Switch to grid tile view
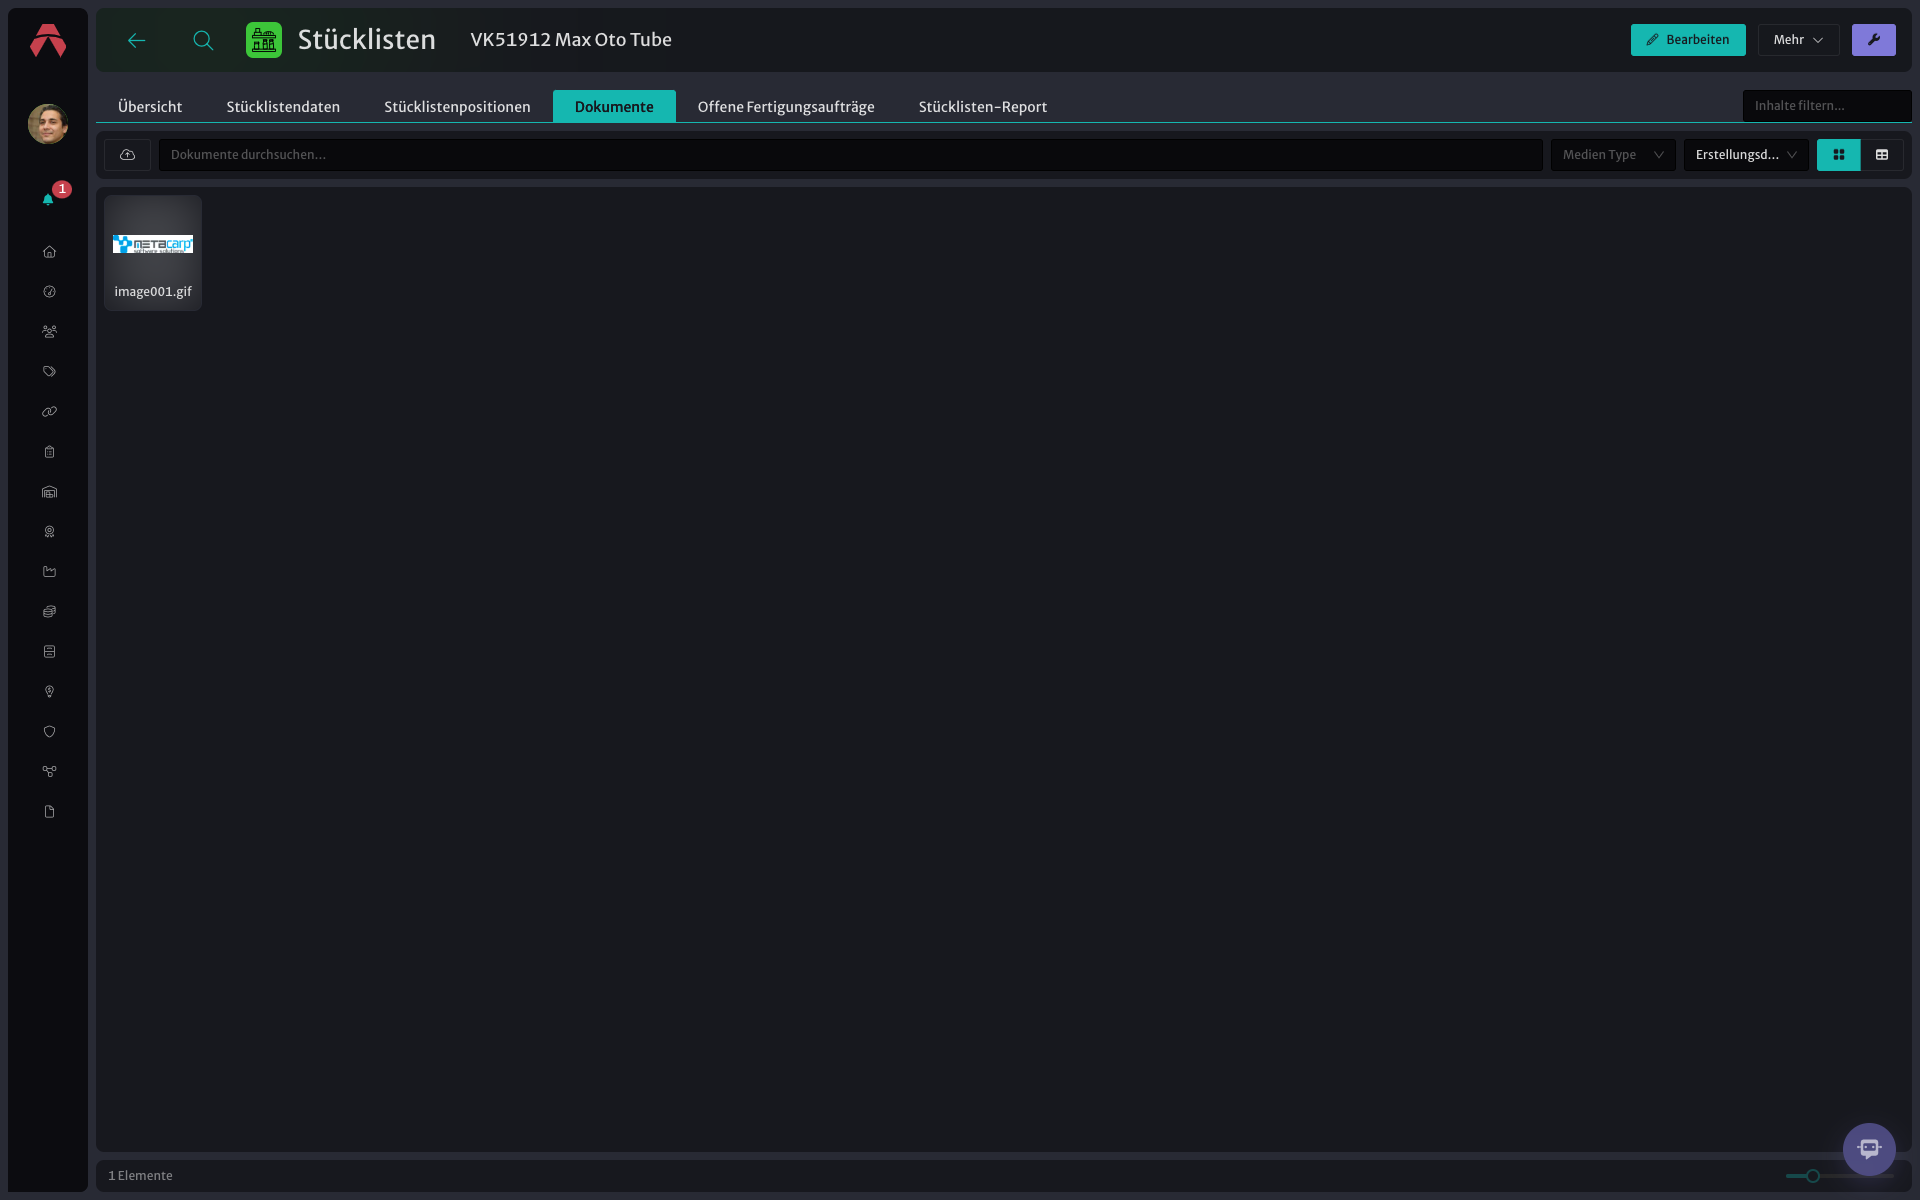The image size is (1920, 1200). click(x=1838, y=155)
